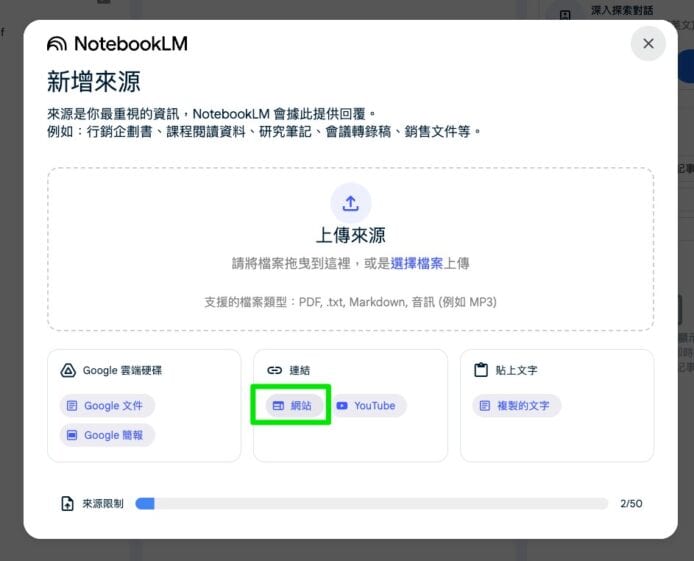Click the 貼上文字 section label
The height and width of the screenshot is (561, 694).
[517, 370]
